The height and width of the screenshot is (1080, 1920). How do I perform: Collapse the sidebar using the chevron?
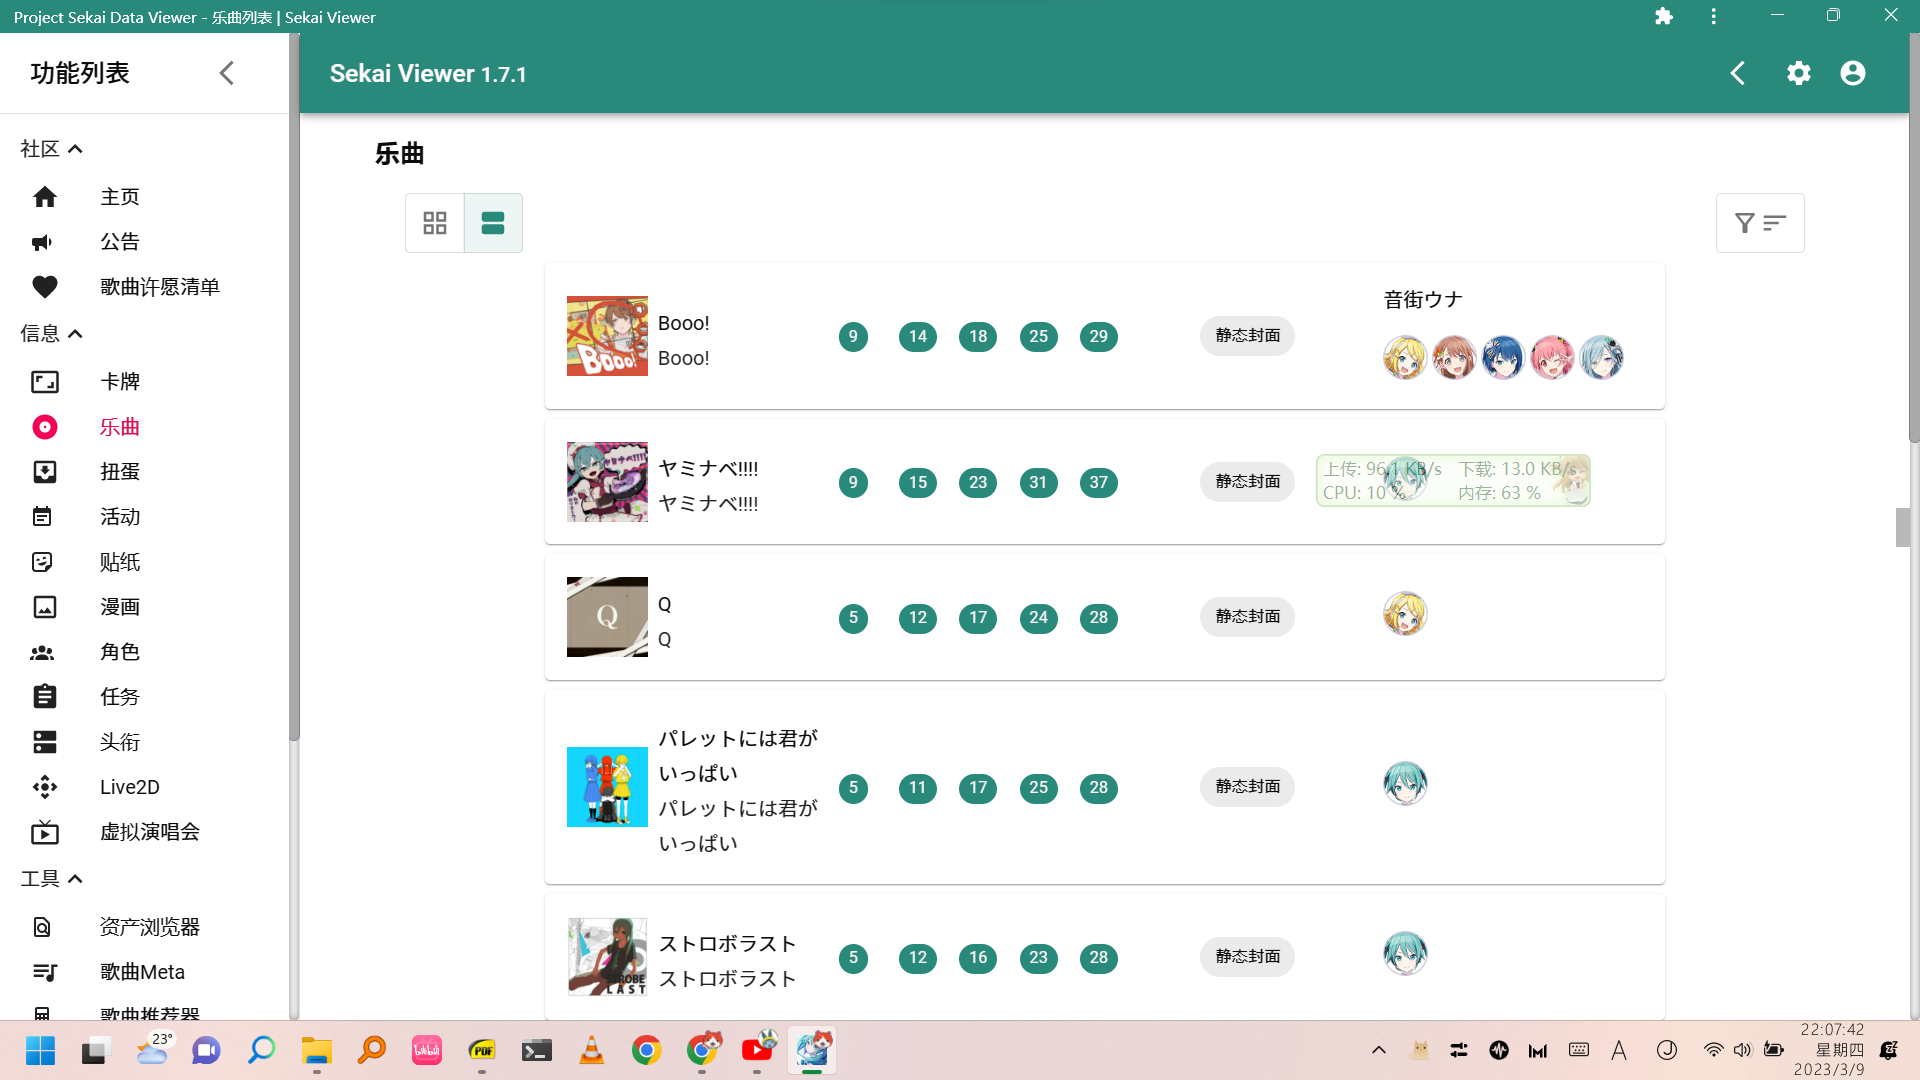pos(226,73)
